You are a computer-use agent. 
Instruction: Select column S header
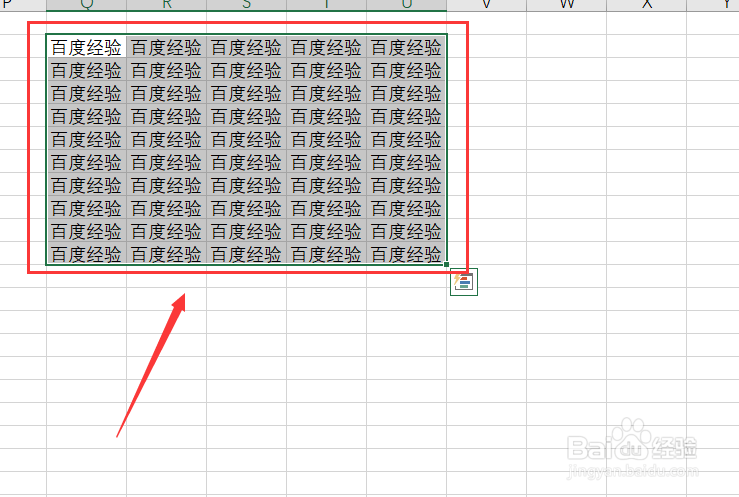tap(246, 5)
